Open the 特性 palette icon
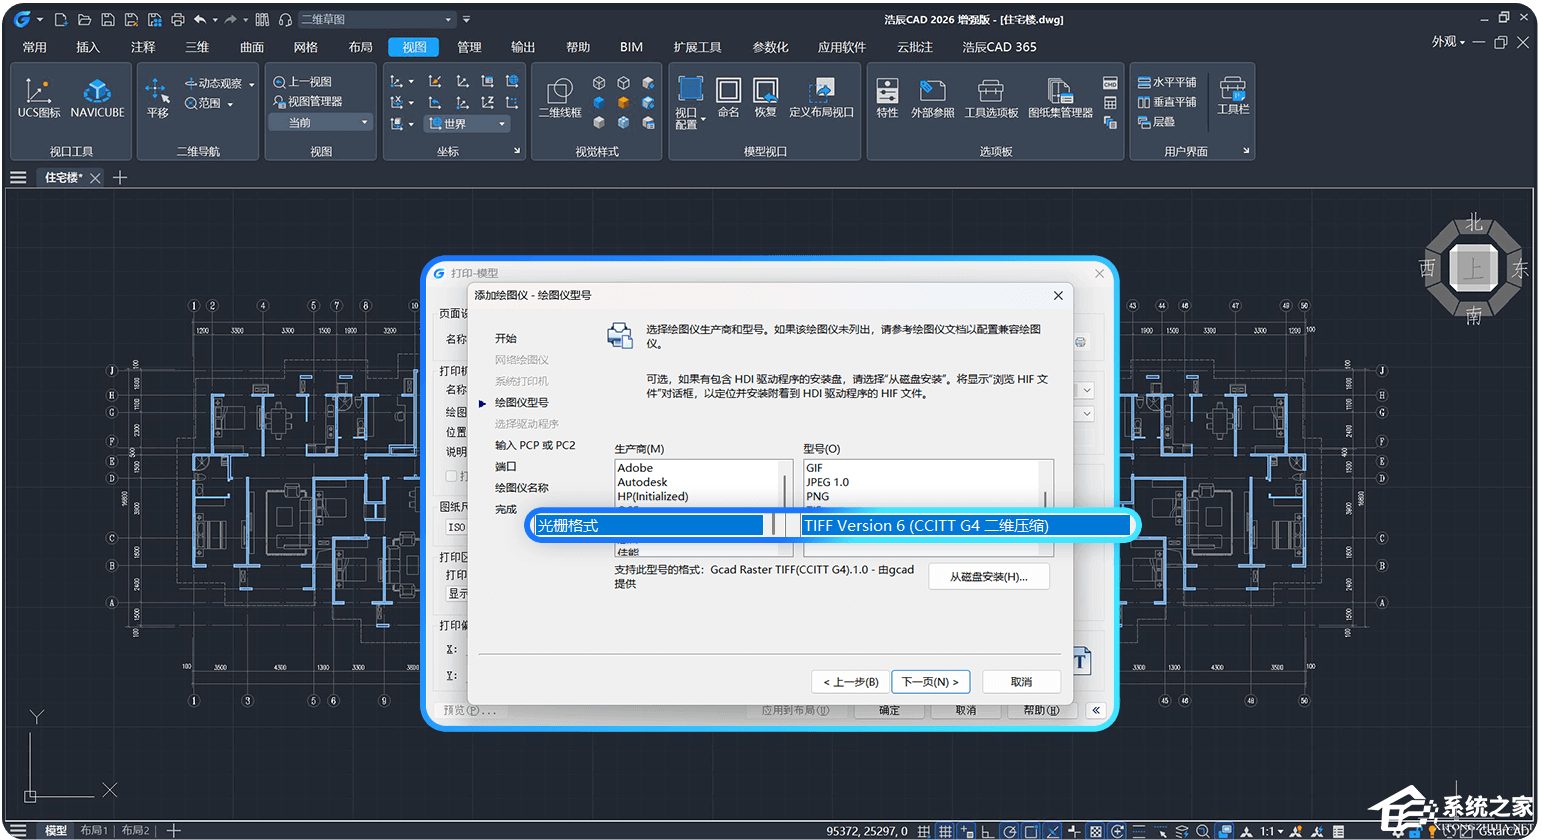The width and height of the screenshot is (1543, 840). 886,95
